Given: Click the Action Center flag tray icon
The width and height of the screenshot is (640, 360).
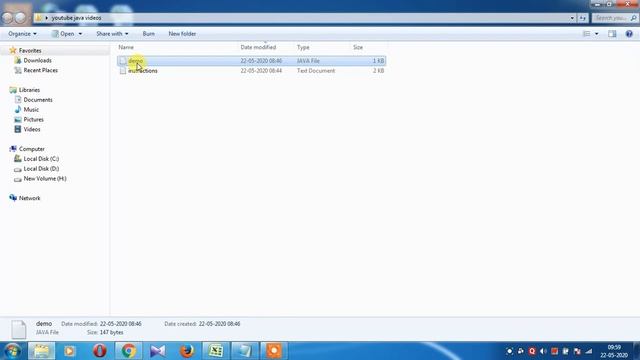Looking at the screenshot, I should click(577, 351).
